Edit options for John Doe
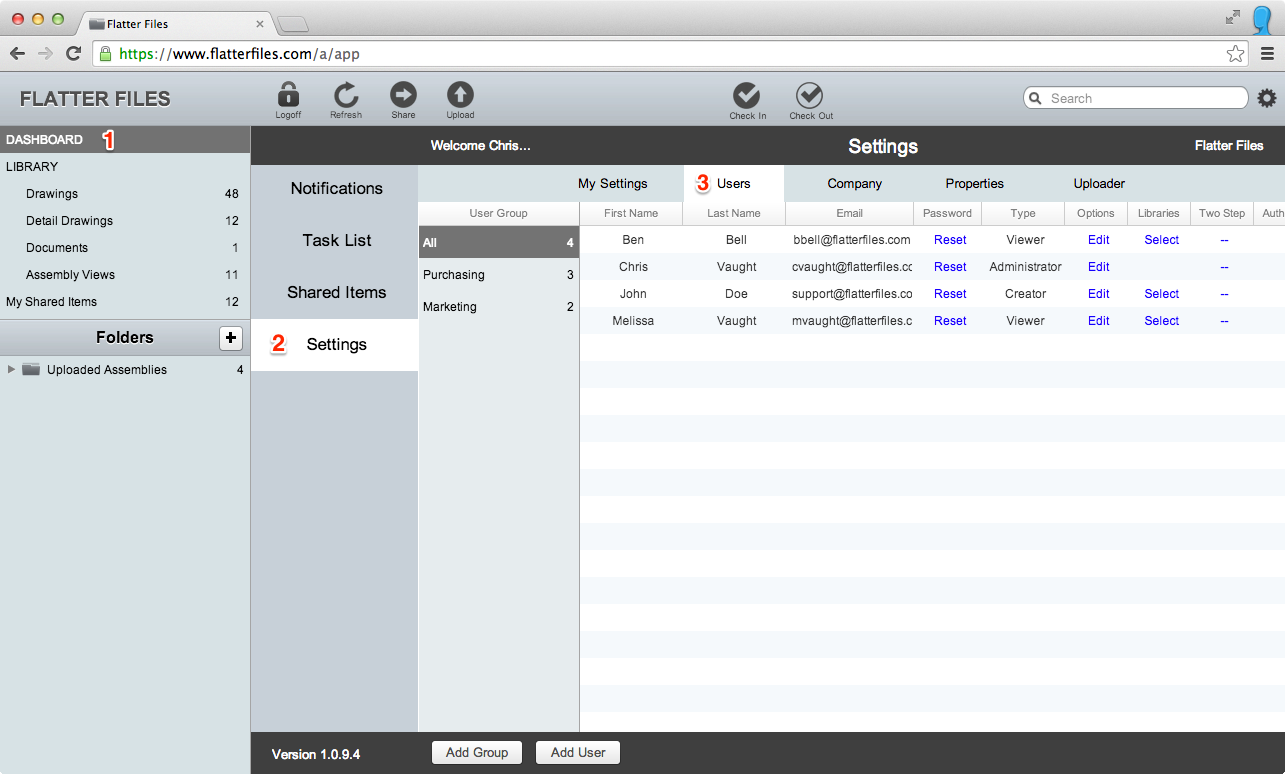 (x=1099, y=294)
